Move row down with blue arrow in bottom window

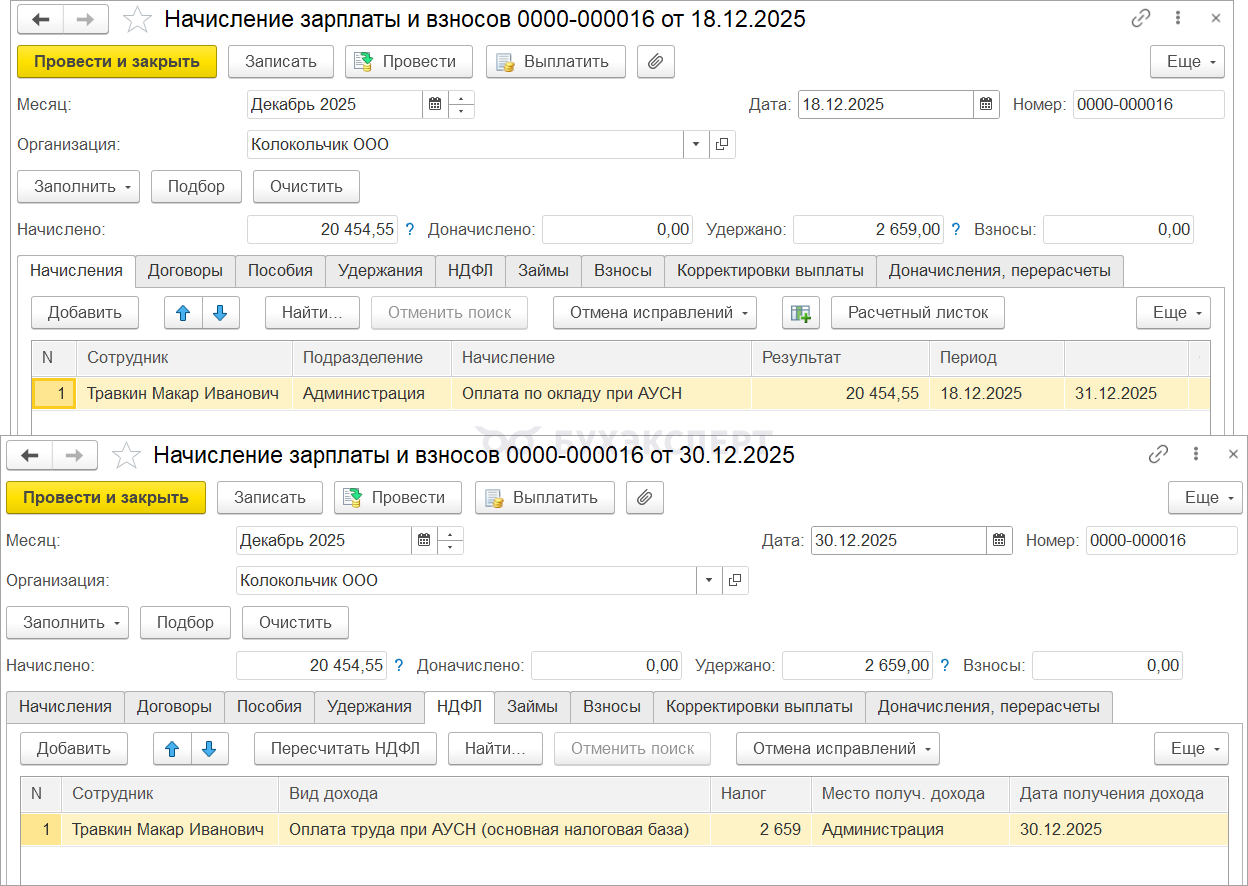point(209,748)
